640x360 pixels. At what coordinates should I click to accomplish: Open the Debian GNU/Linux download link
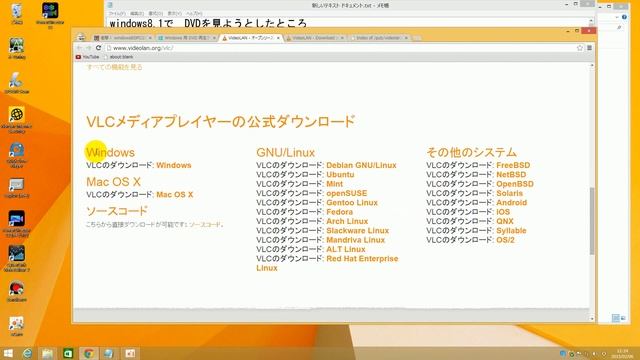tap(361, 165)
